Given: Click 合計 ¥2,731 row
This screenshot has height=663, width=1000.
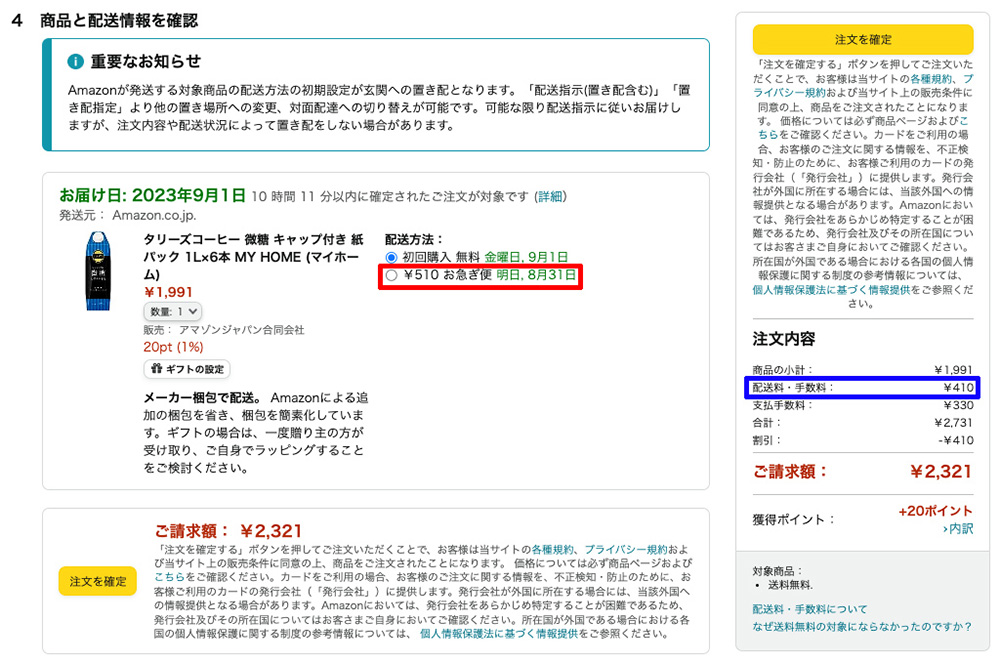Looking at the screenshot, I should tap(863, 423).
